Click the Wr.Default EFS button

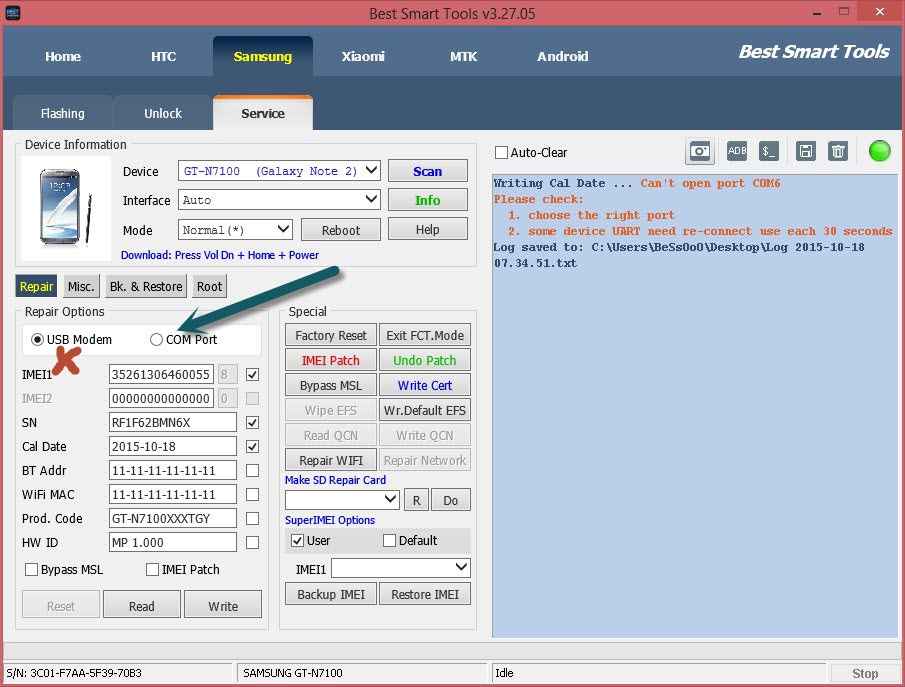425,410
